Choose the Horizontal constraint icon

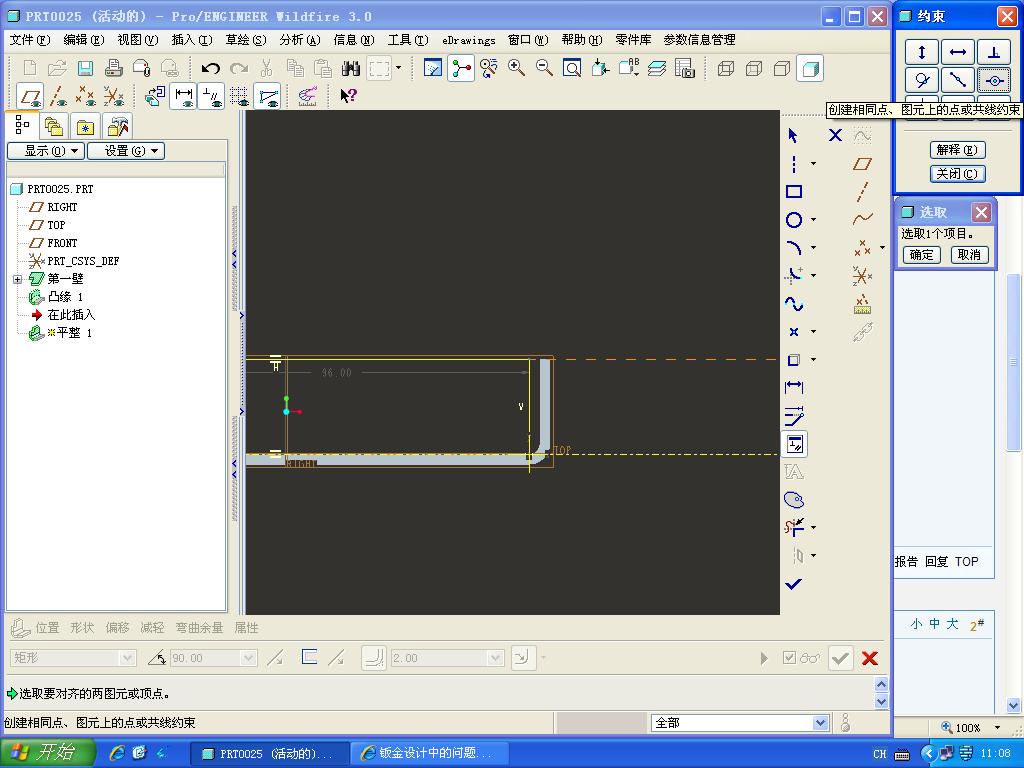coord(958,52)
